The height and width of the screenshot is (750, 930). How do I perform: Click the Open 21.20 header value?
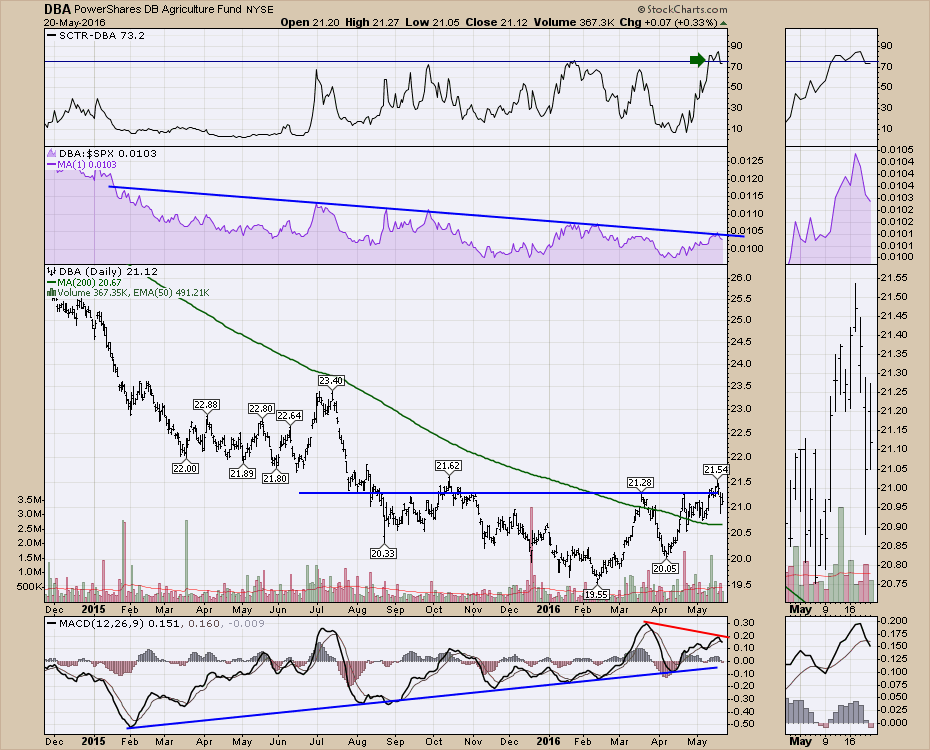pos(310,23)
